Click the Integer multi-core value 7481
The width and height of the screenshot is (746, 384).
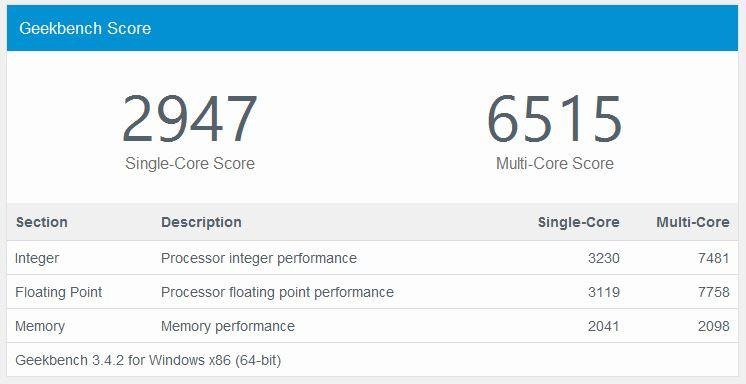click(x=714, y=258)
